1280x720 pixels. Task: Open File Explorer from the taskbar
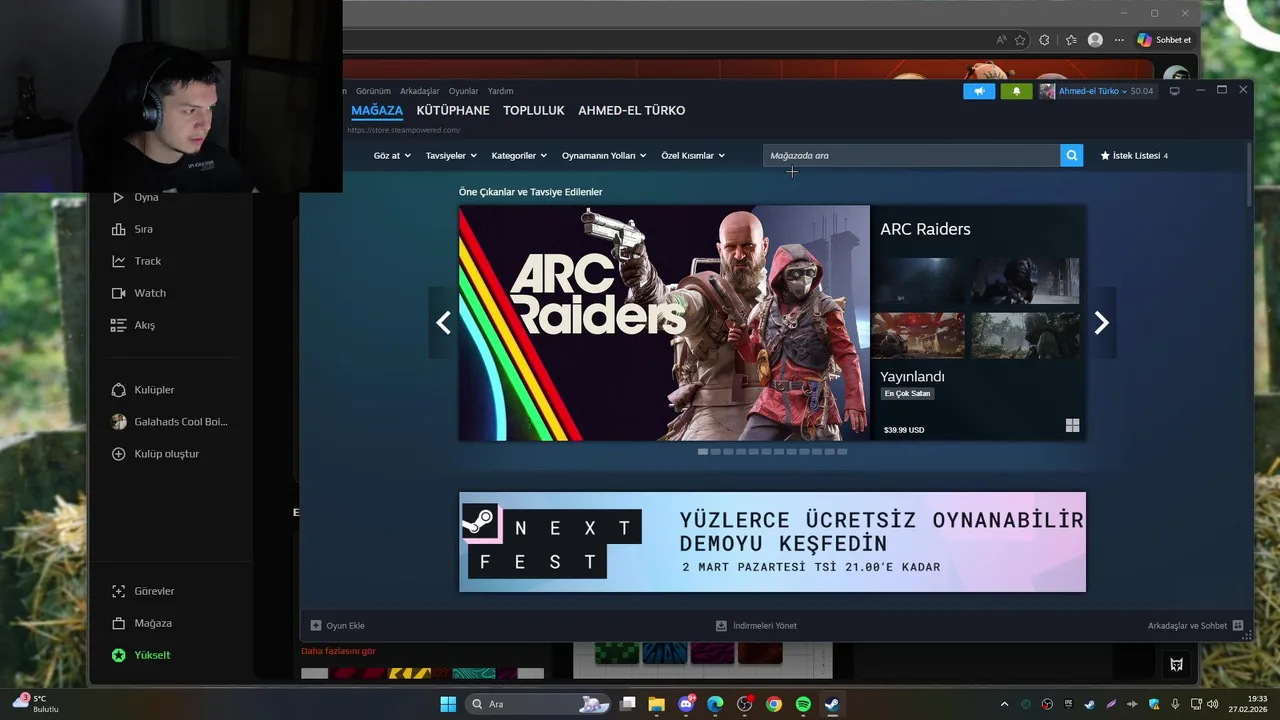(656, 704)
